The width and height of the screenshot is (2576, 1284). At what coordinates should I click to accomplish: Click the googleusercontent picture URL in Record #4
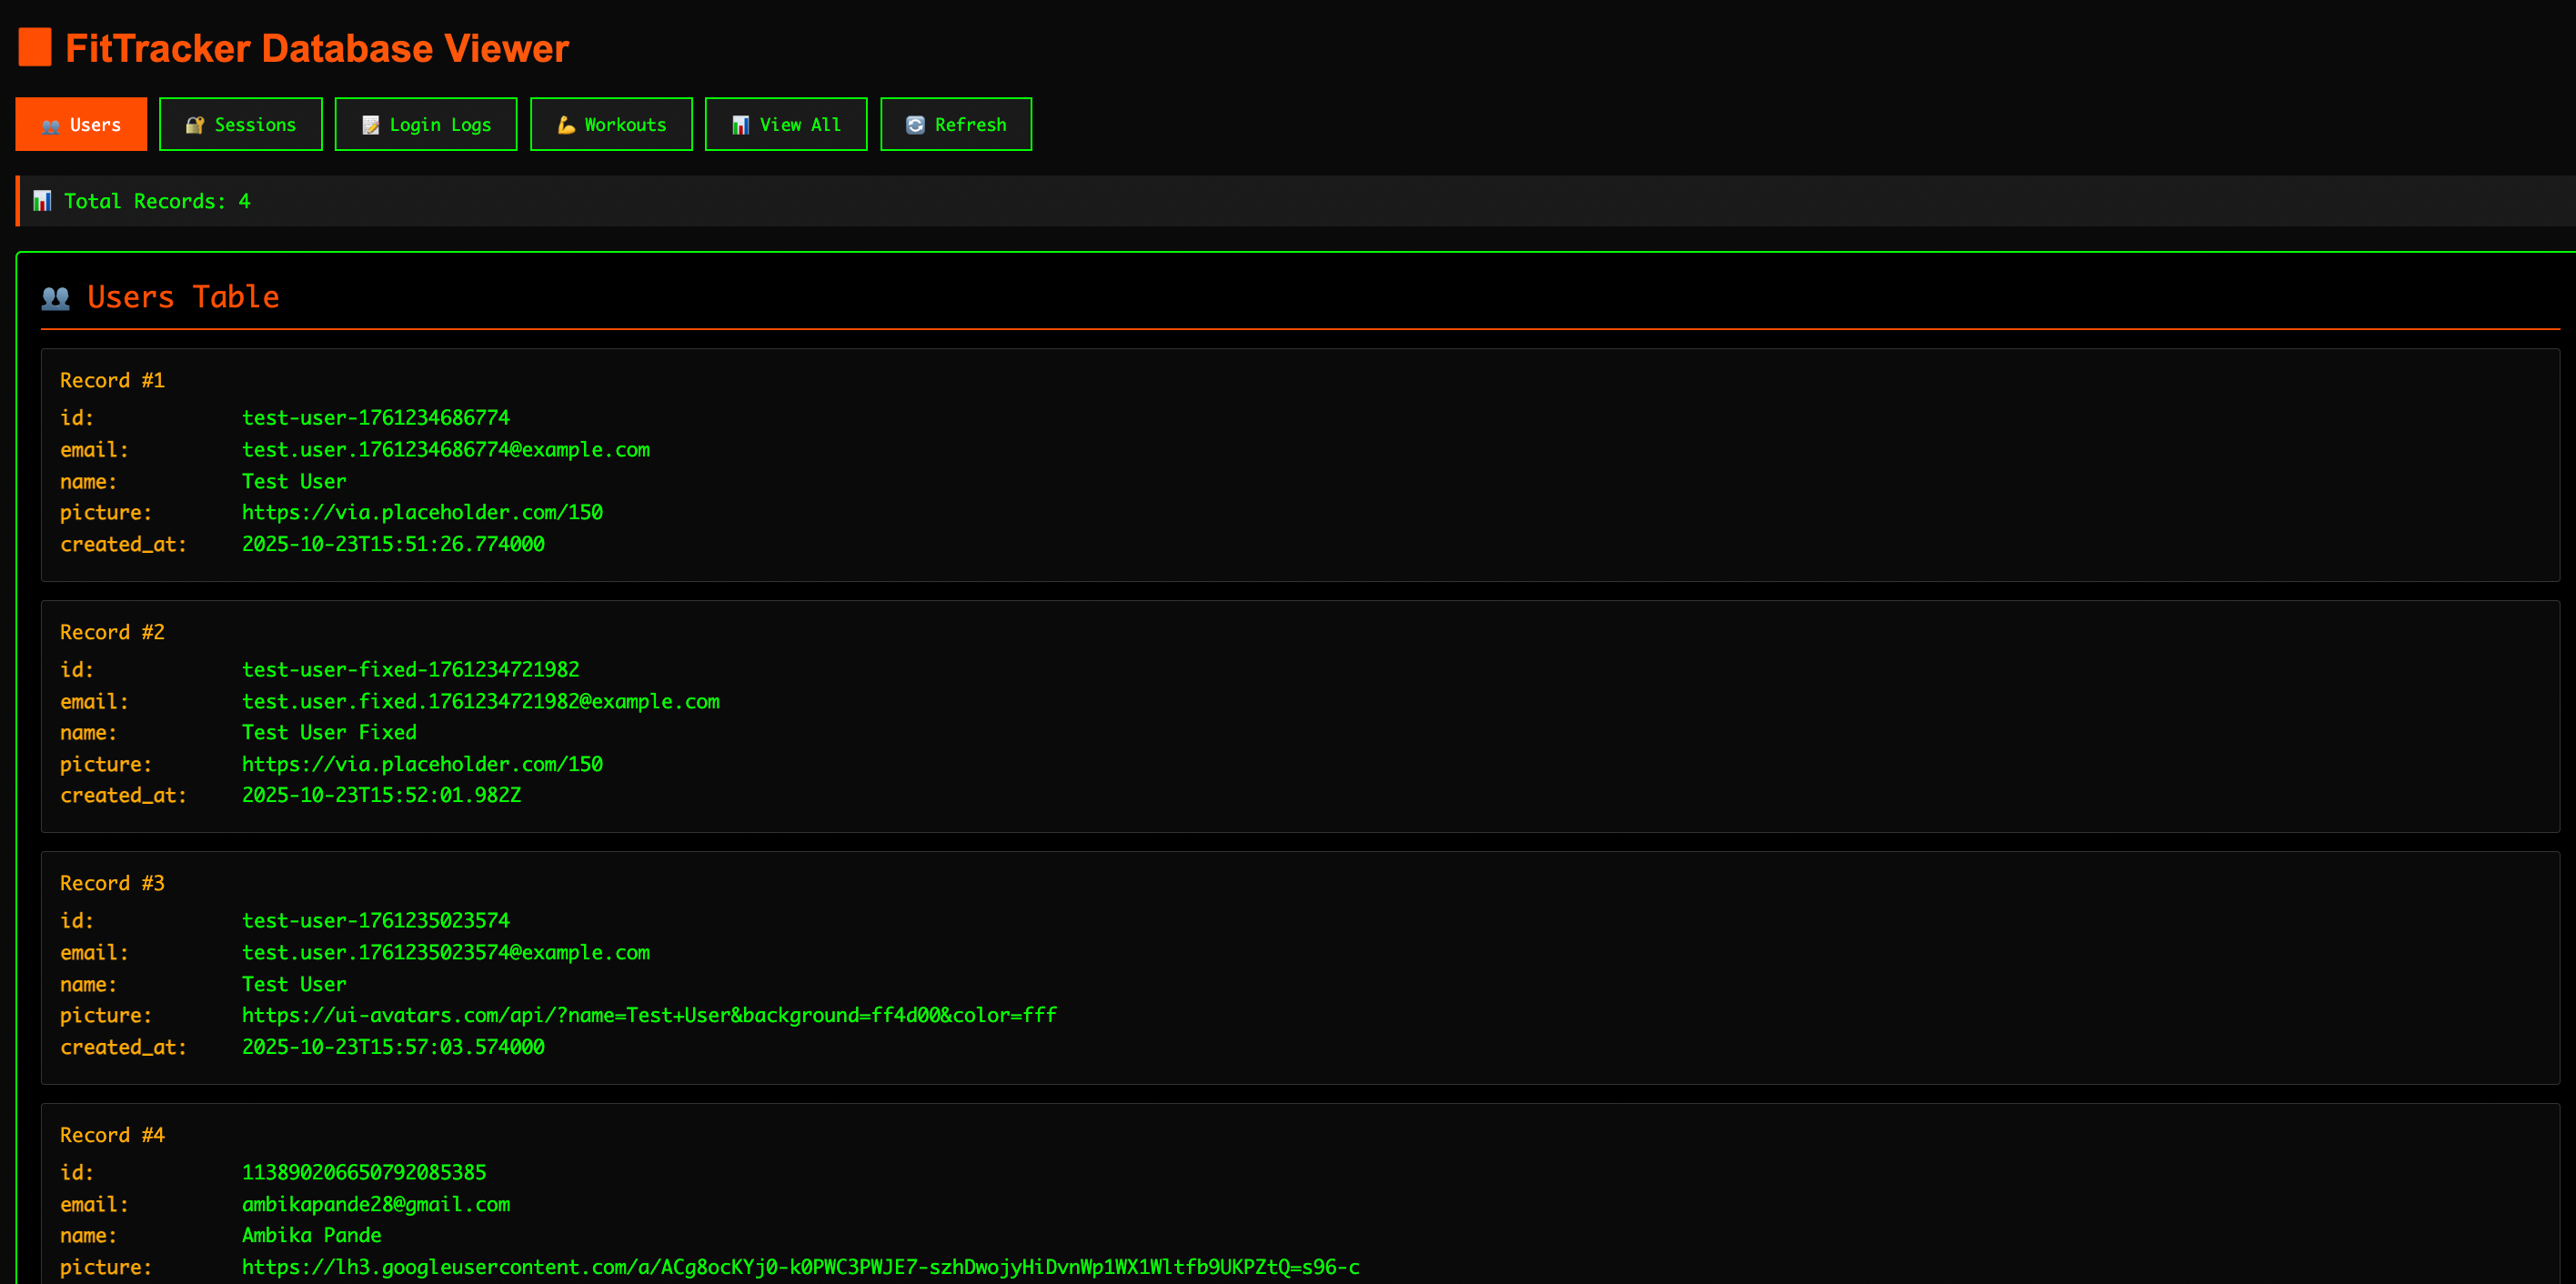800,1267
